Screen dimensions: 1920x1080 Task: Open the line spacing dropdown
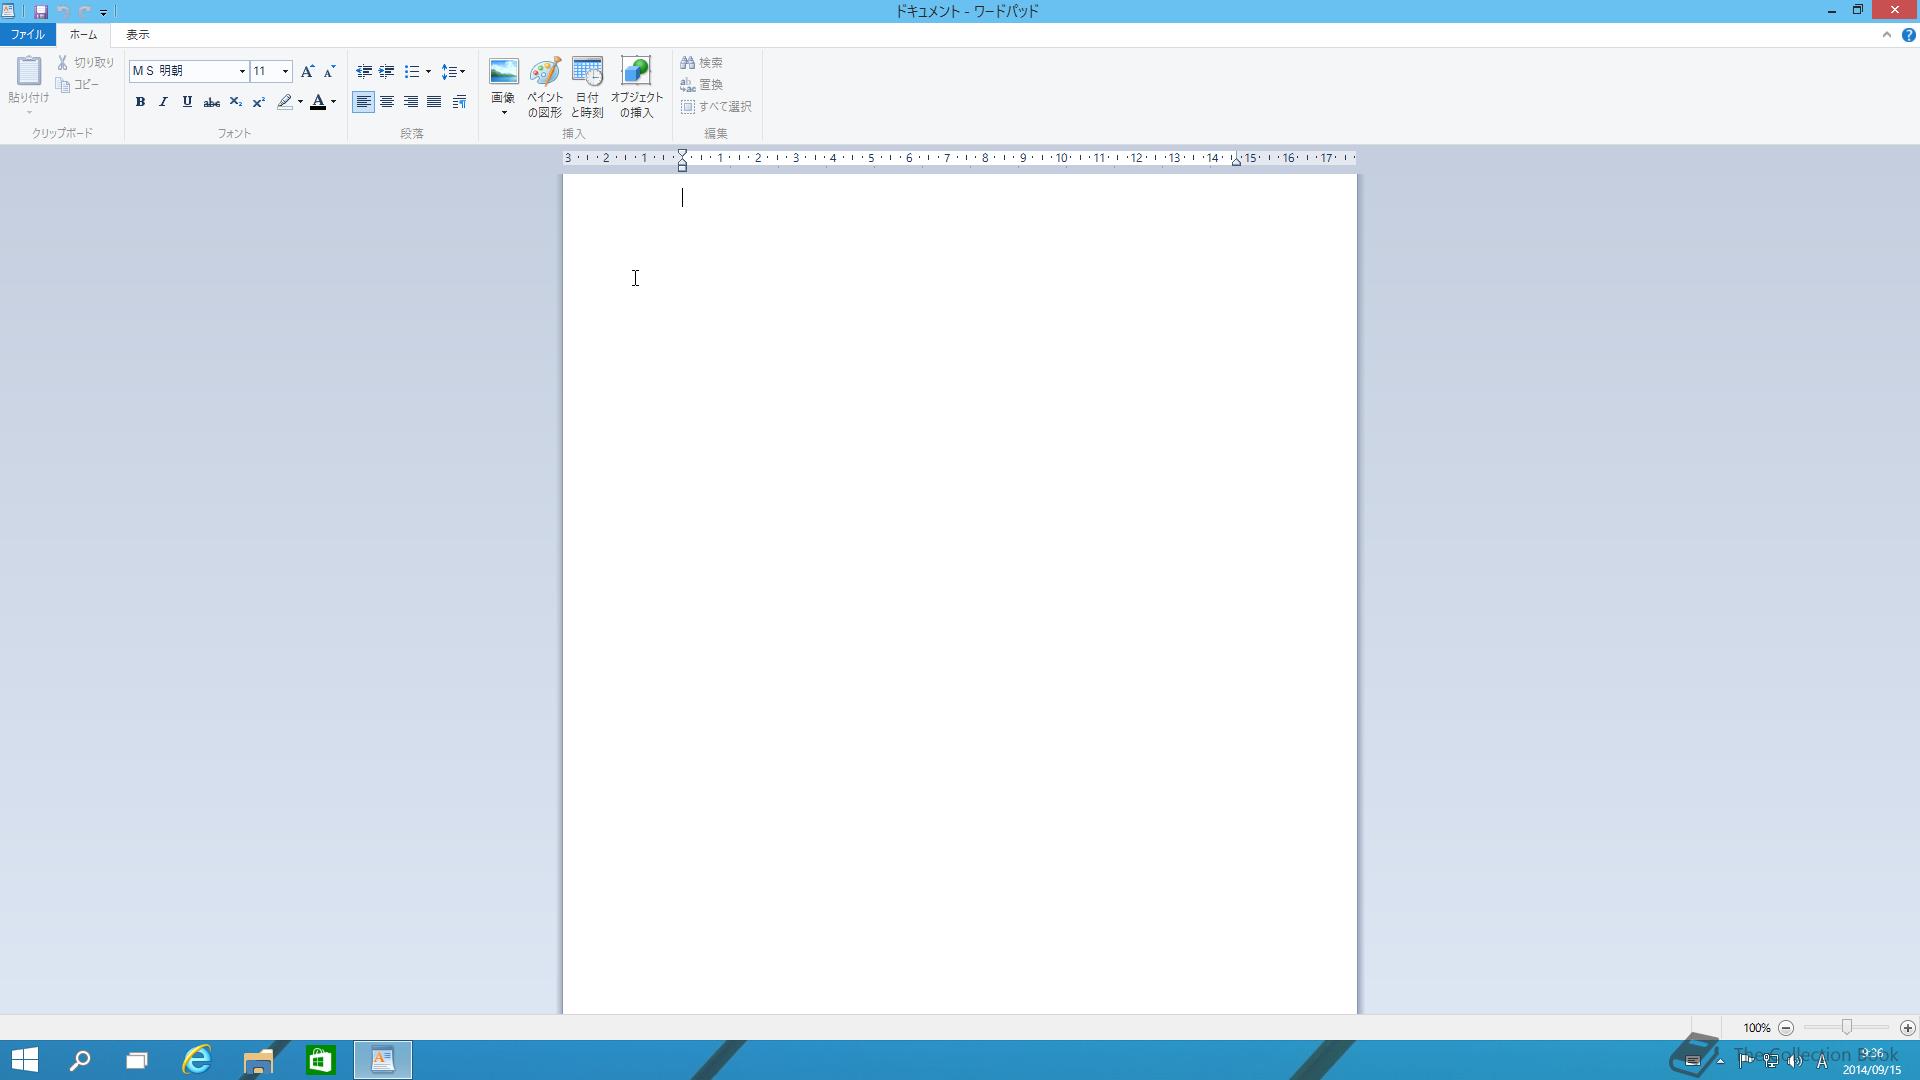(x=453, y=71)
